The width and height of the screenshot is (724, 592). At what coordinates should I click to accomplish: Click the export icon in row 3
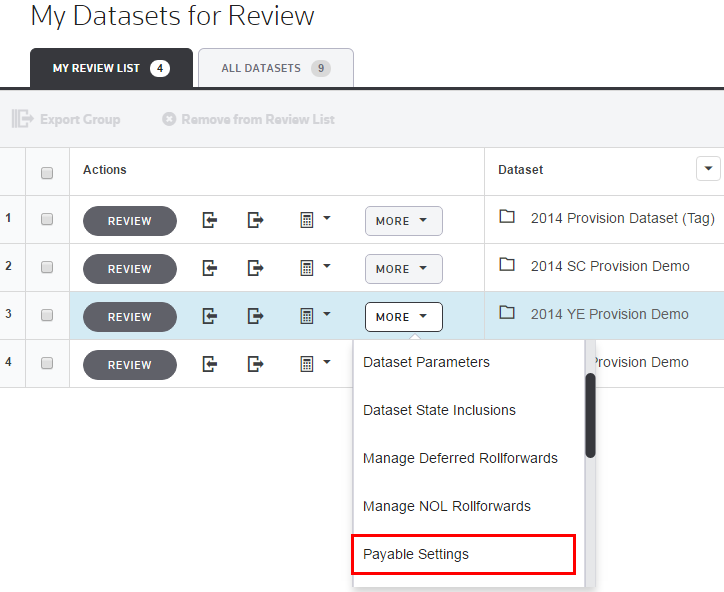[256, 316]
